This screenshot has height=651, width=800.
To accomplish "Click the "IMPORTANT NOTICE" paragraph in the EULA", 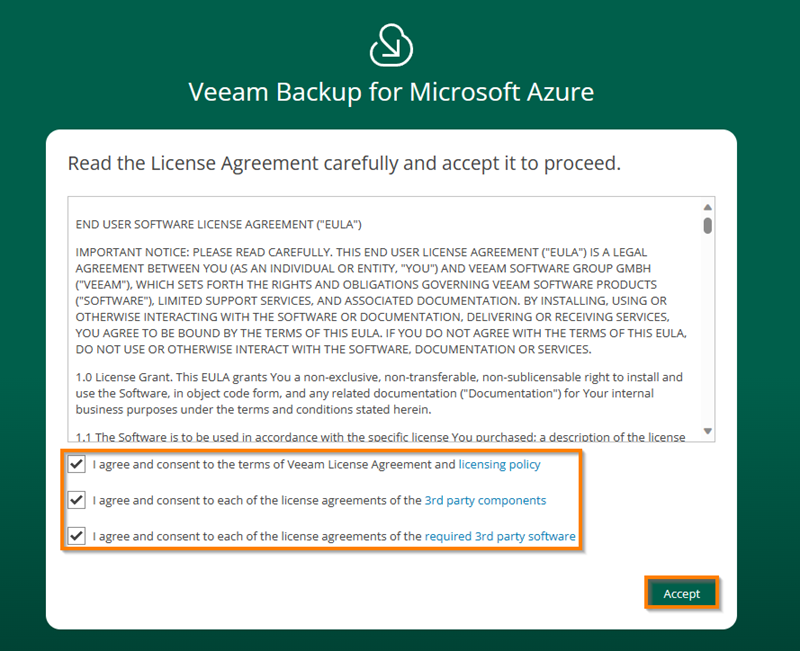I will click(x=380, y=300).
